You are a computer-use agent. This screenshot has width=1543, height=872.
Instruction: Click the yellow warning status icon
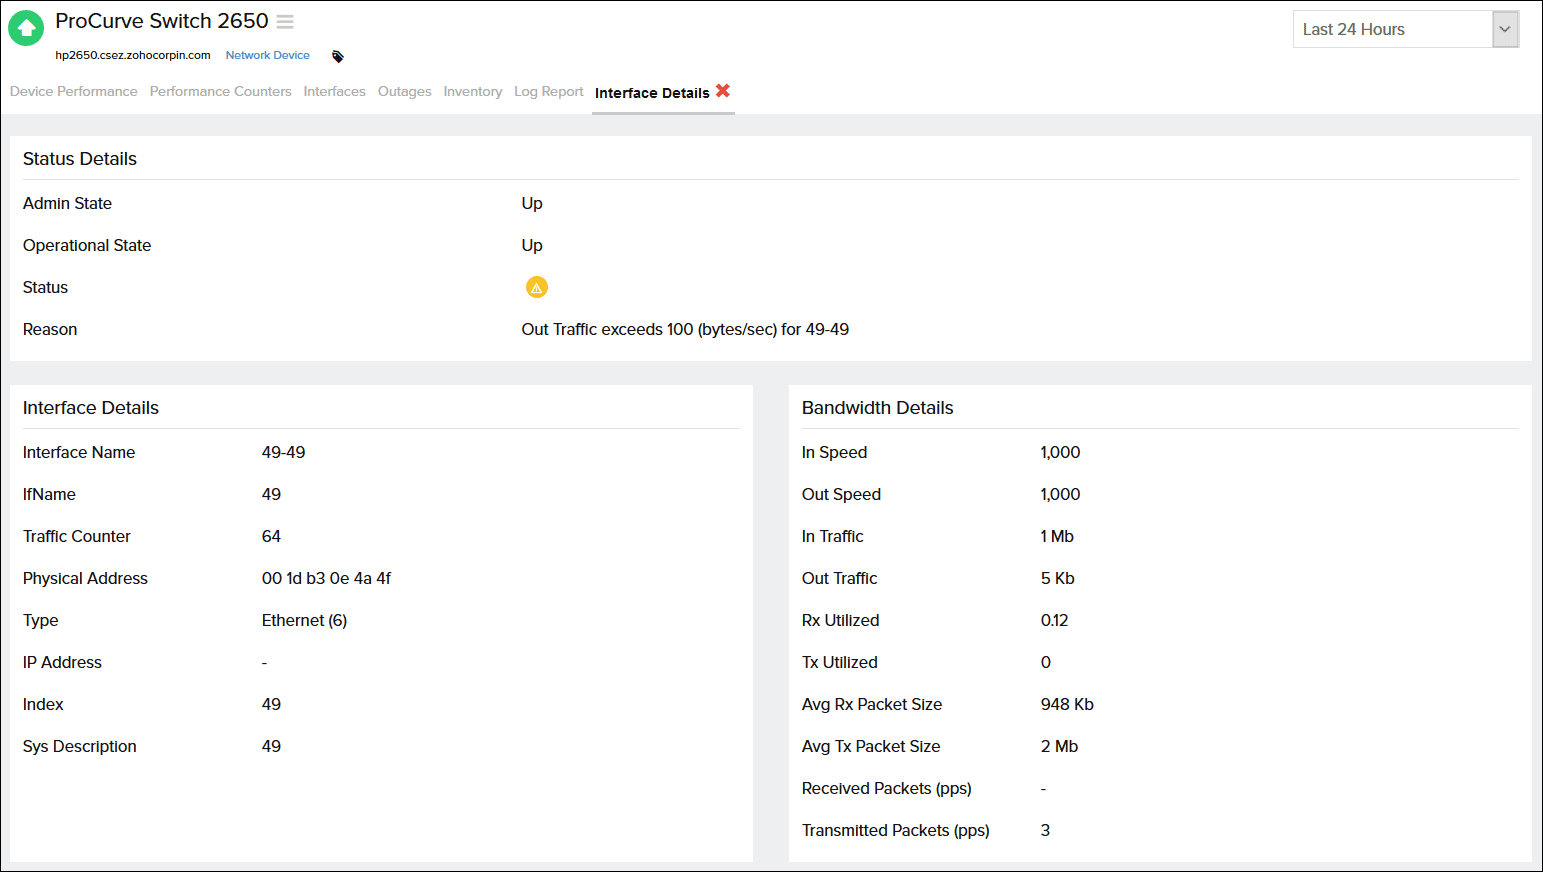click(x=537, y=288)
